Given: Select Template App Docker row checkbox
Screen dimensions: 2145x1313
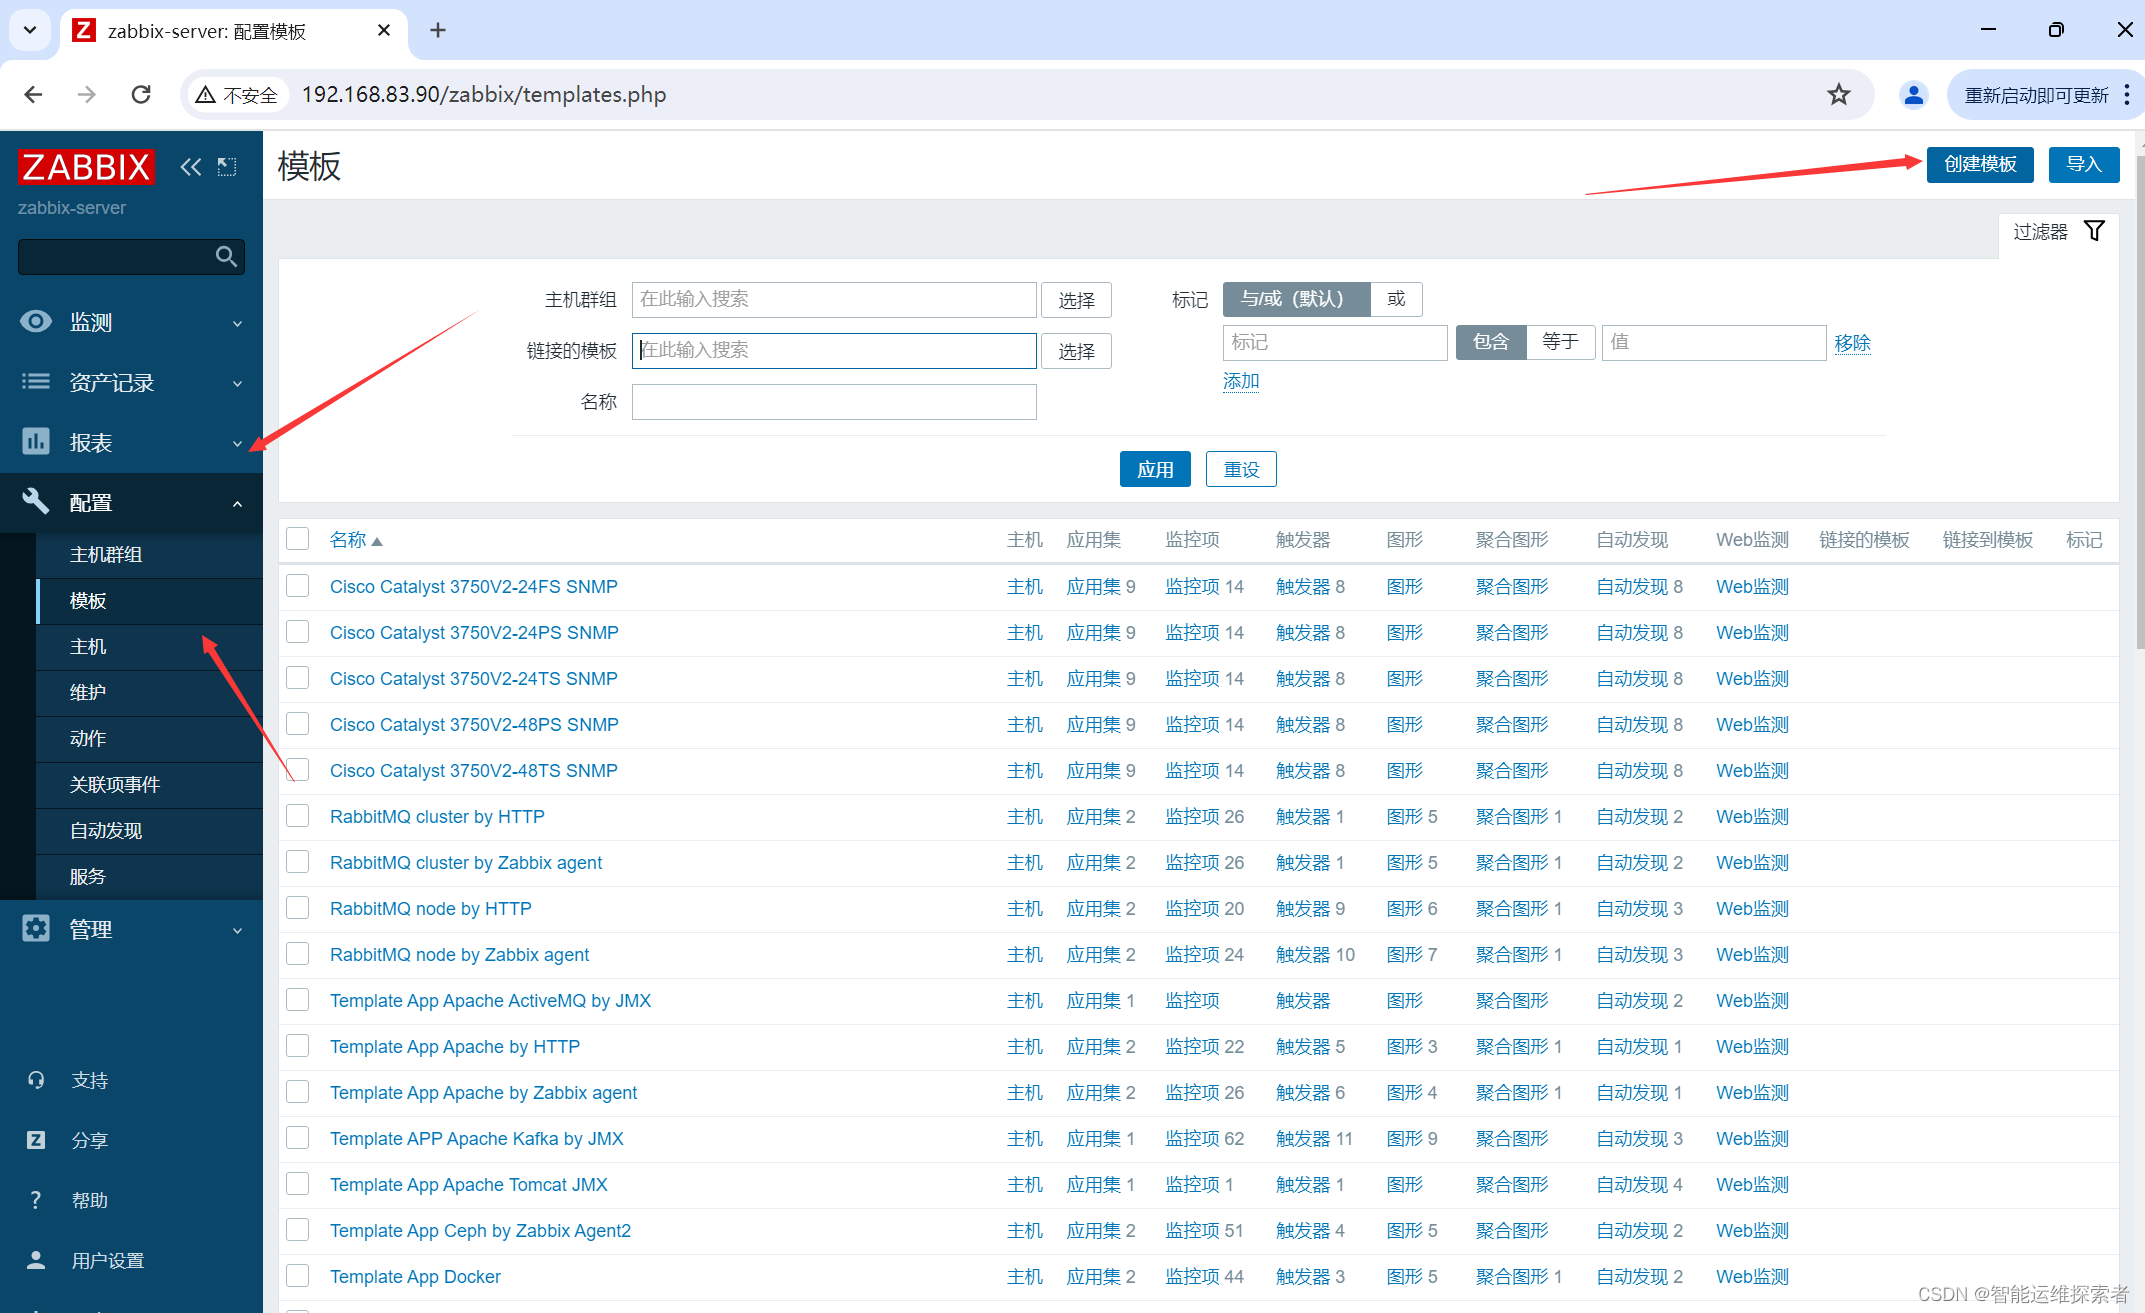Looking at the screenshot, I should pyautogui.click(x=298, y=1276).
